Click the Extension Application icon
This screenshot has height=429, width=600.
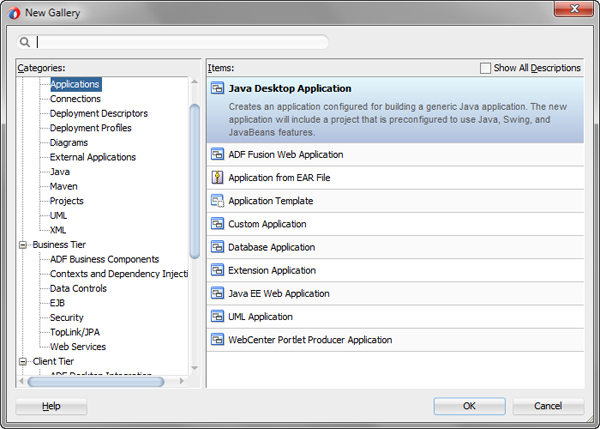217,270
